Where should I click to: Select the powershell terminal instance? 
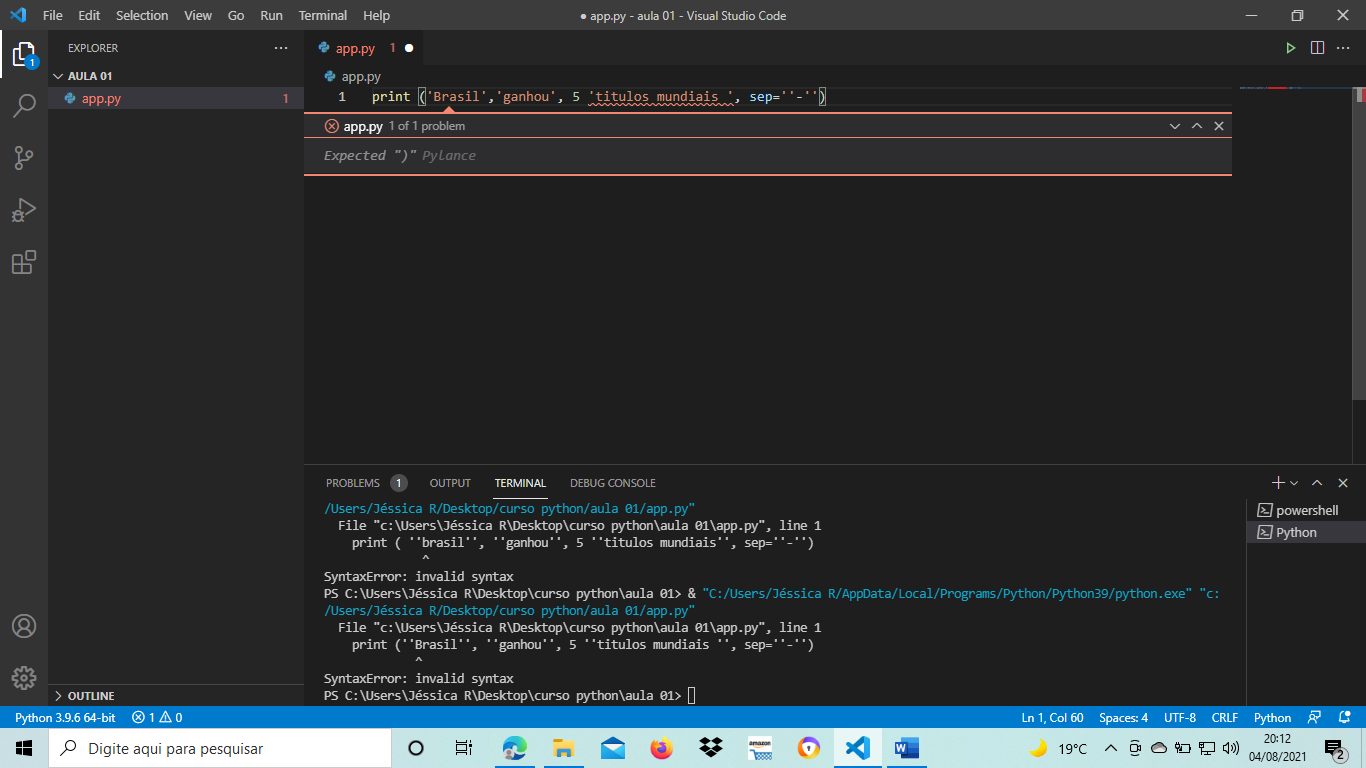pyautogui.click(x=1306, y=510)
